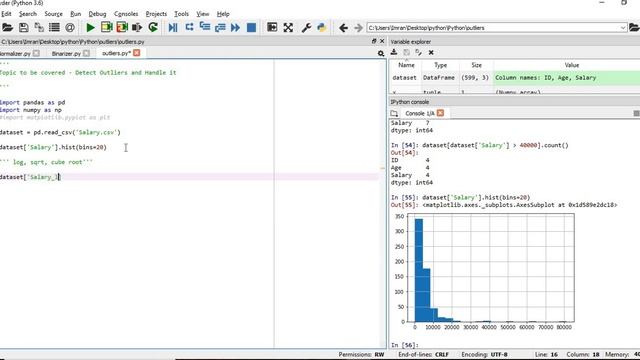Sort by Type column header
Screen dimensions: 640x360
click(440, 65)
